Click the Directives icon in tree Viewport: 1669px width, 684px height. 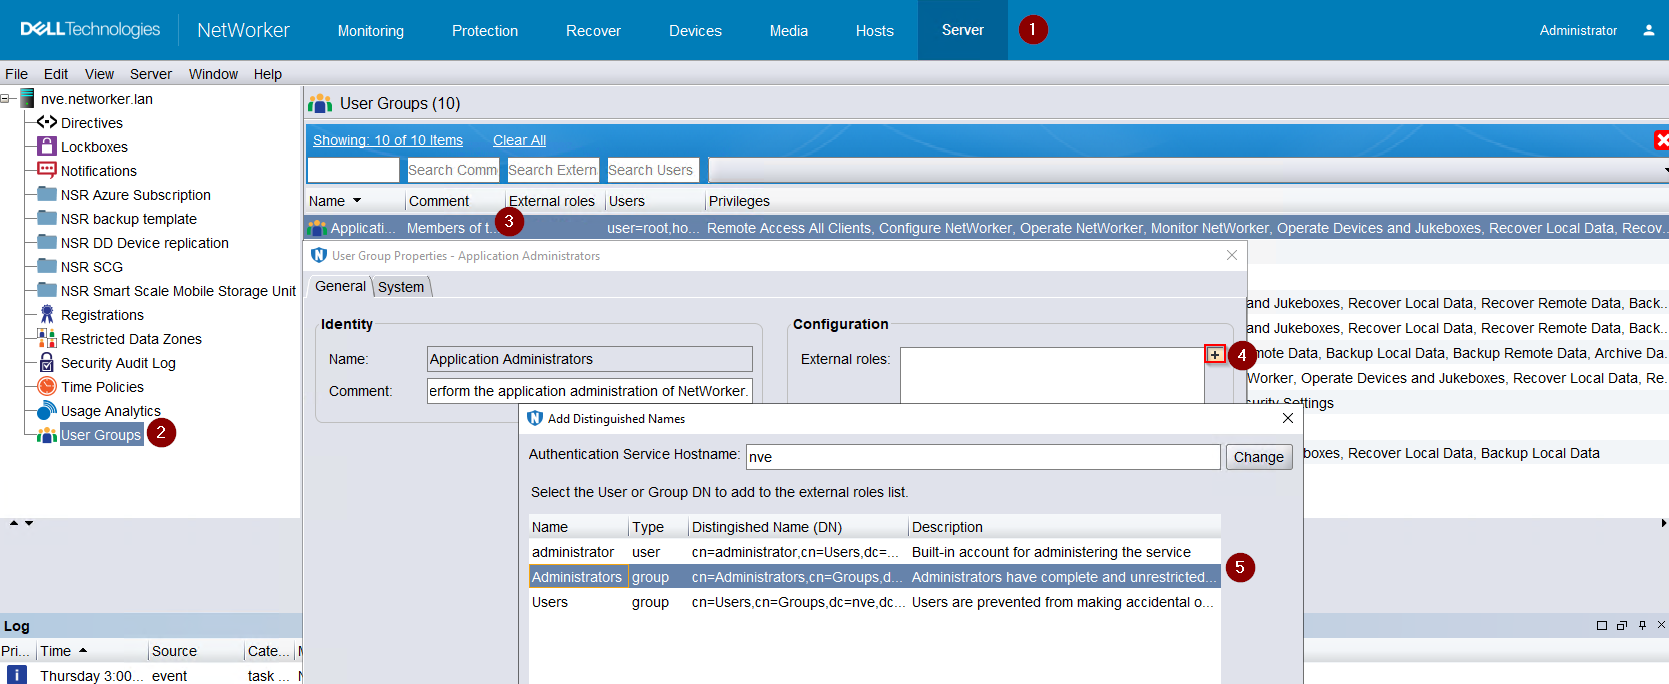(46, 122)
